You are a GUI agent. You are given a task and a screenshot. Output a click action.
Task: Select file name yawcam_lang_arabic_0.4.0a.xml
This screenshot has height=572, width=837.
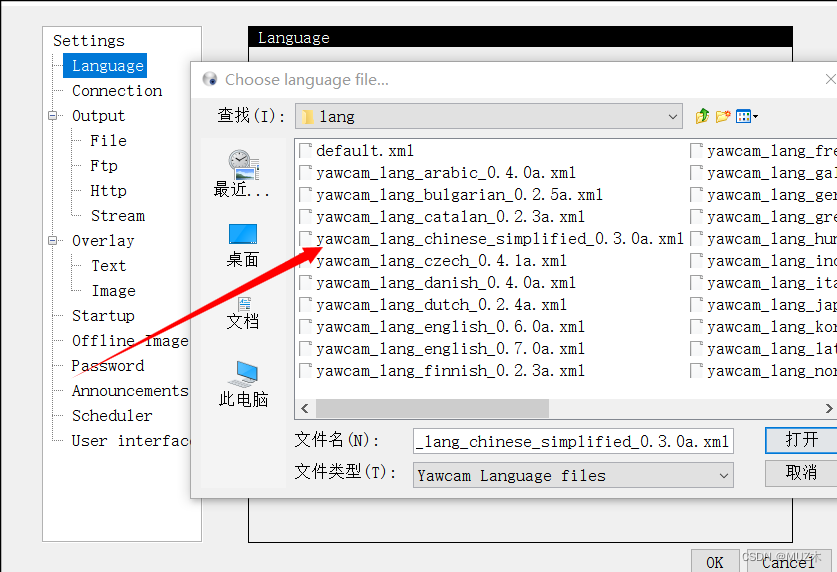(446, 172)
